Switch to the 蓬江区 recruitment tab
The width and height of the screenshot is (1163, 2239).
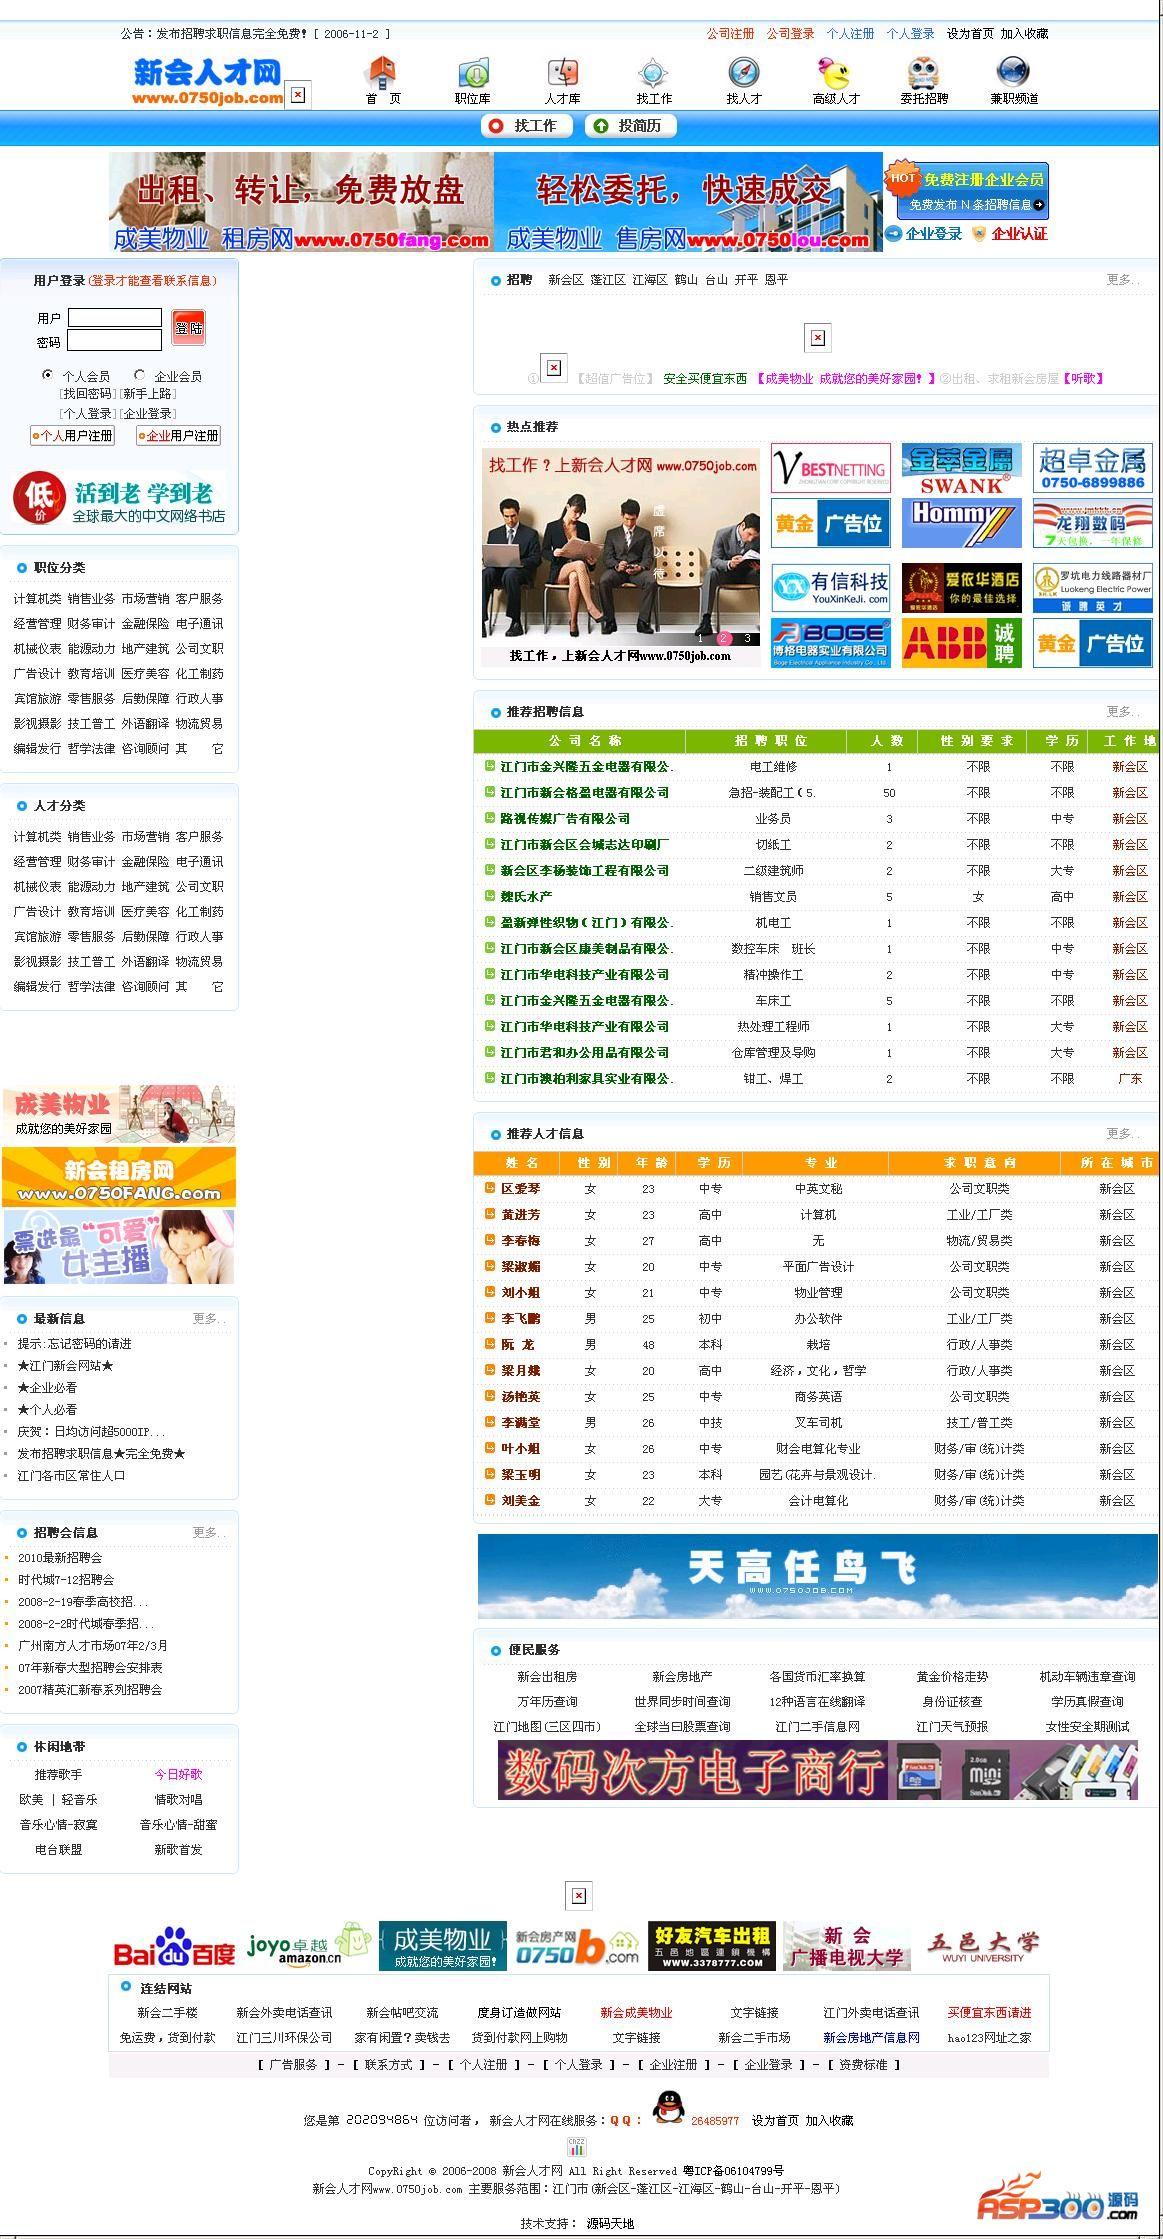click(608, 280)
